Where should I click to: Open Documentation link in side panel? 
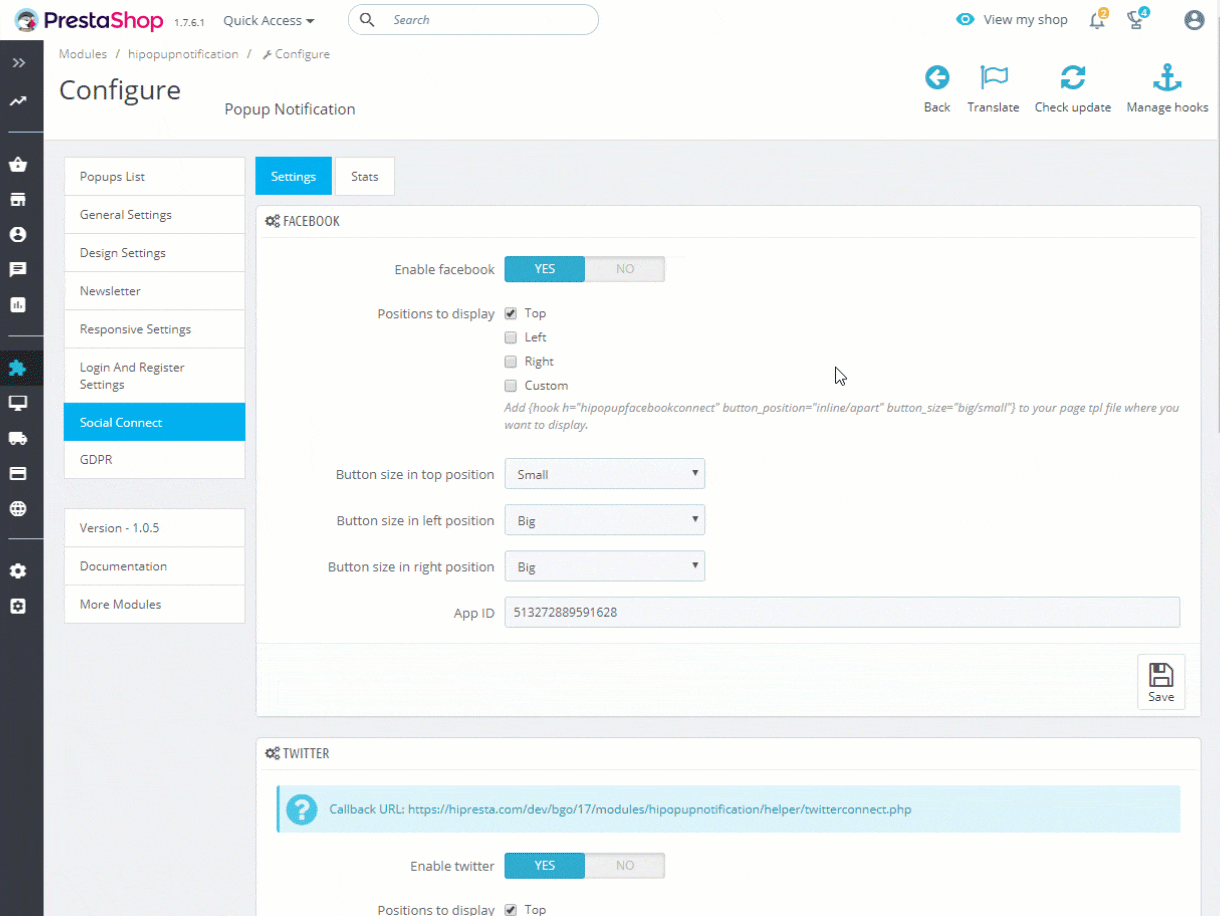[x=155, y=566]
